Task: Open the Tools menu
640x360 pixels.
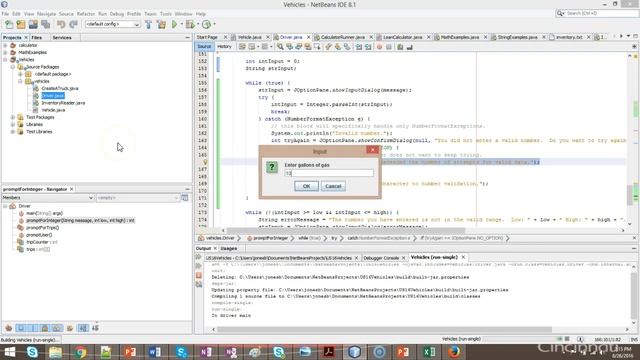Action: pos(165,14)
